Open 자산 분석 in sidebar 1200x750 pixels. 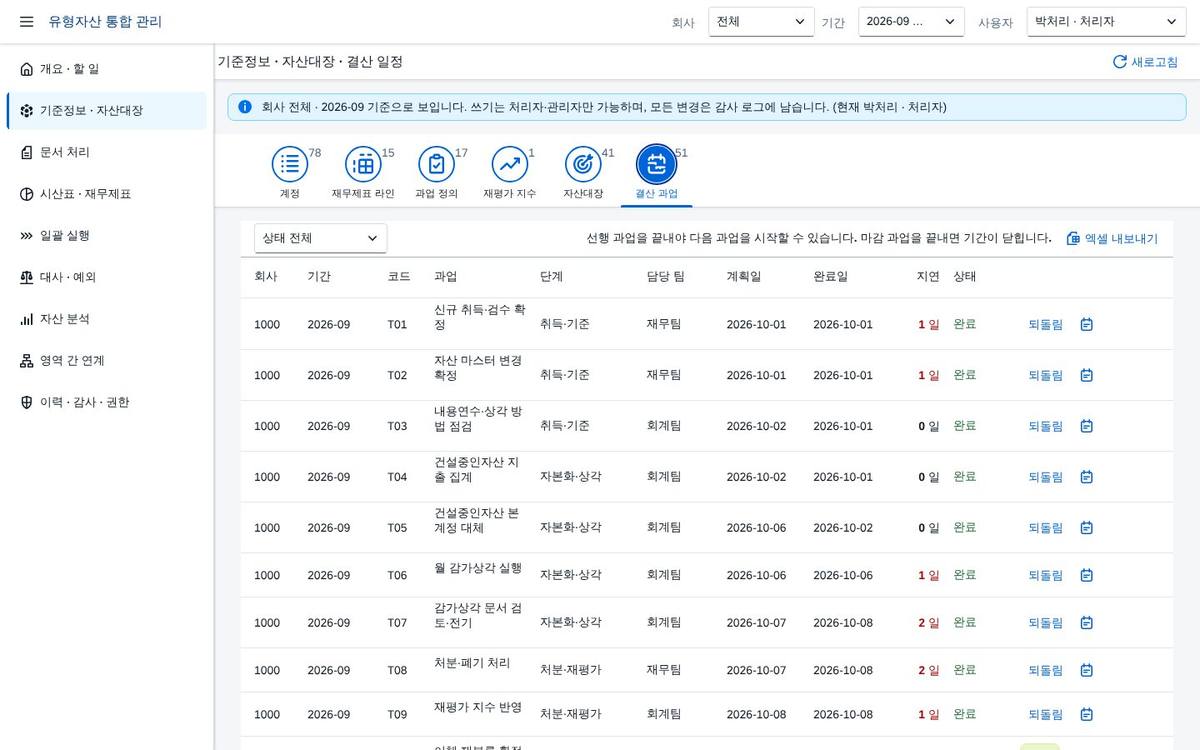[x=107, y=319]
